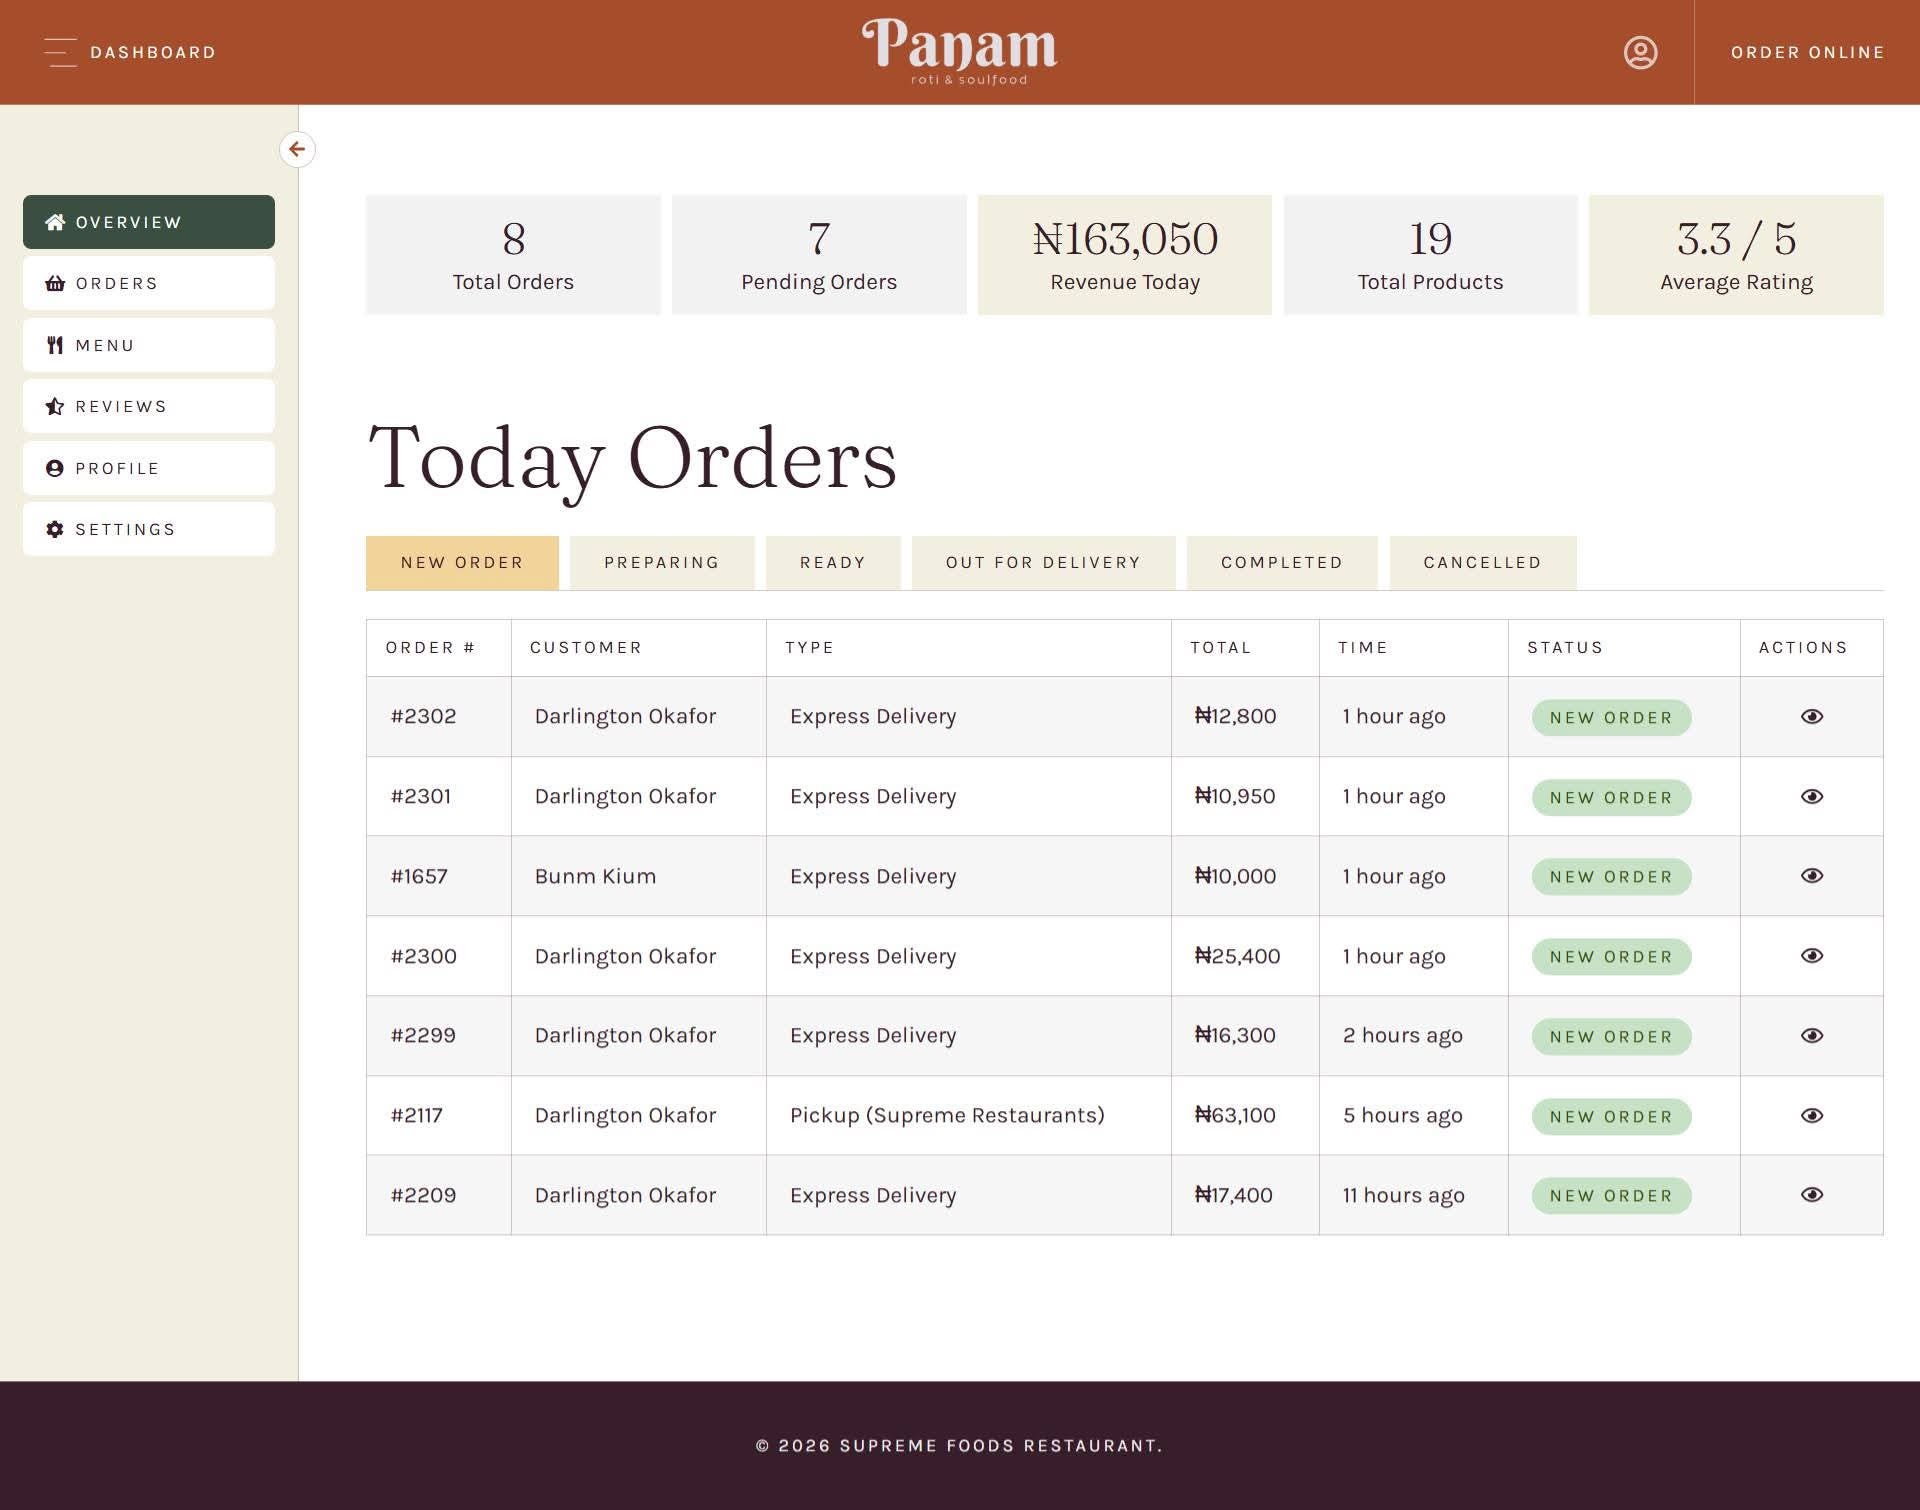Screen dimensions: 1920x1510
Task: Click the basket icon next to Orders
Action: [55, 284]
